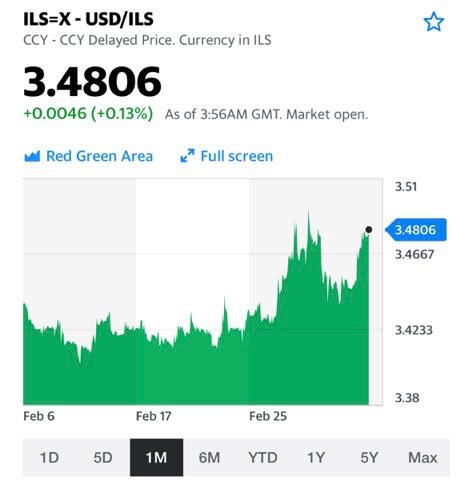473x491 pixels.
Task: Click the ILS=X - USD/ILS title
Action: pos(88,19)
